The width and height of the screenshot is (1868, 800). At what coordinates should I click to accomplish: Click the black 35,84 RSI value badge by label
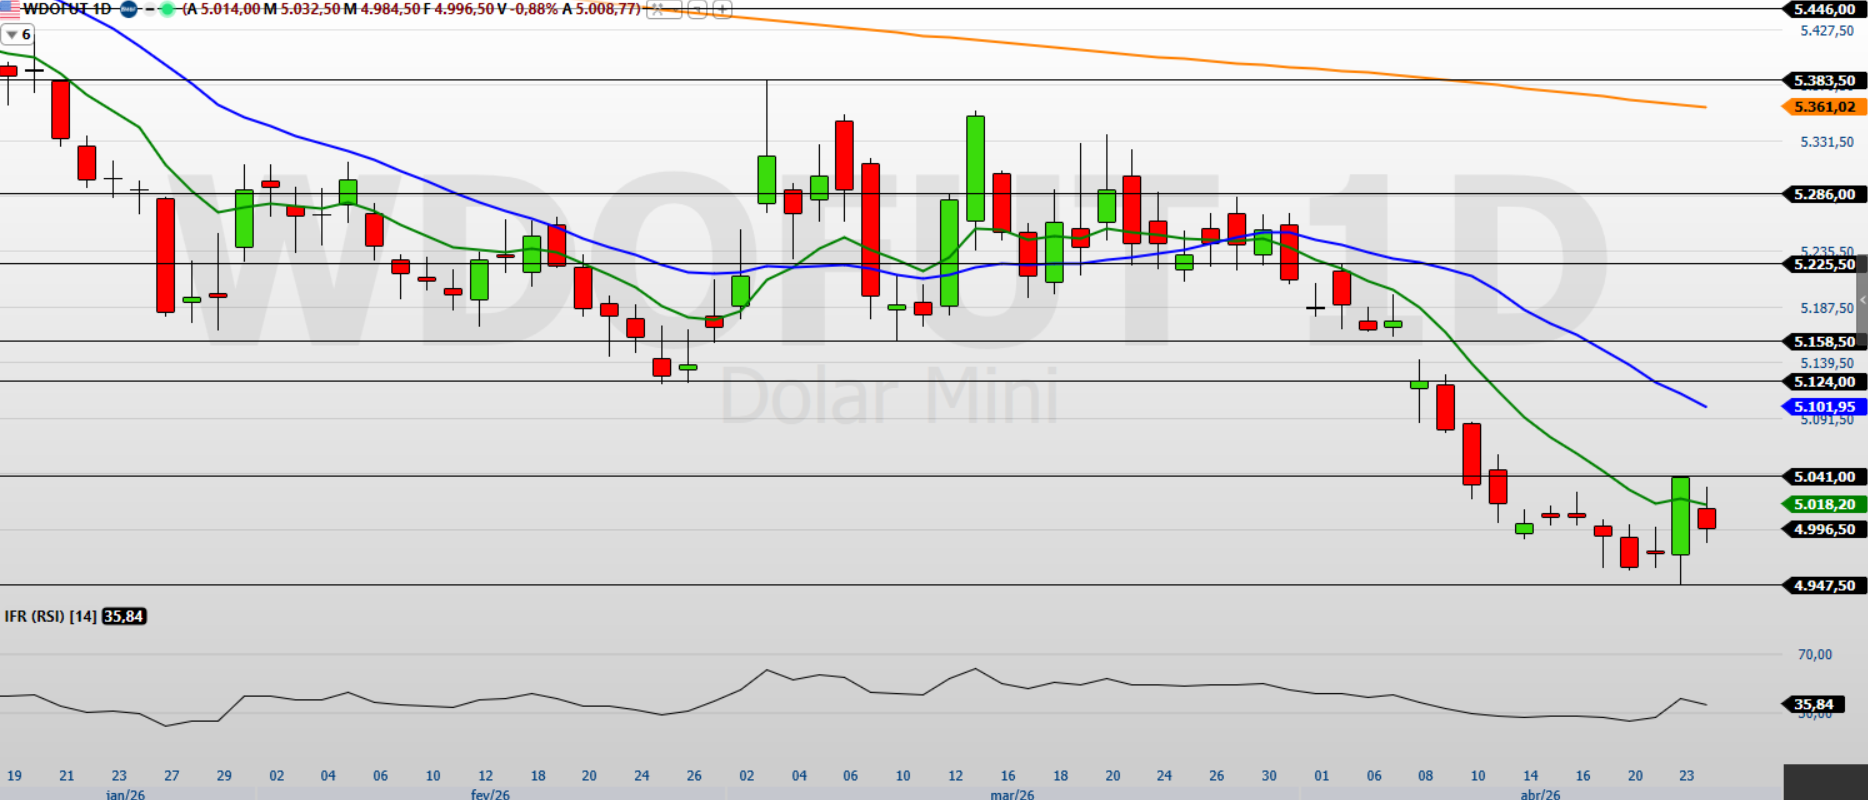coord(124,616)
